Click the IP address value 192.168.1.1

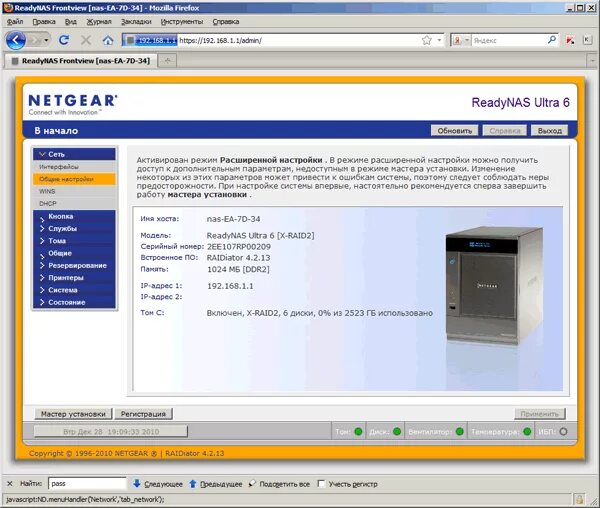pyautogui.click(x=230, y=286)
